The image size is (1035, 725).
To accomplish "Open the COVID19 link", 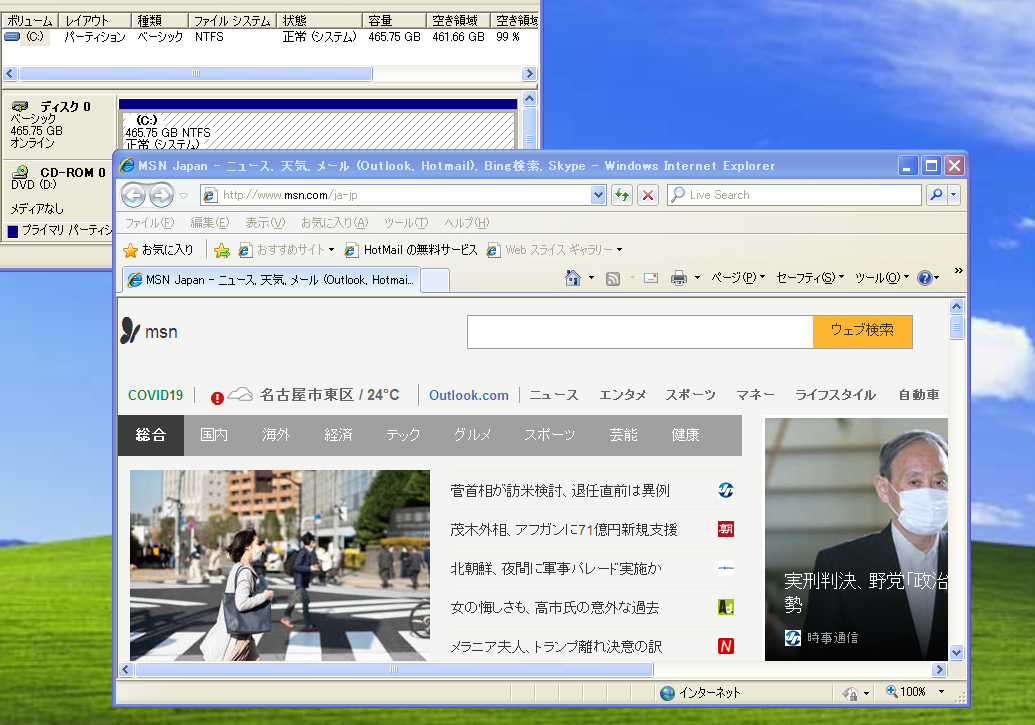I will (155, 395).
